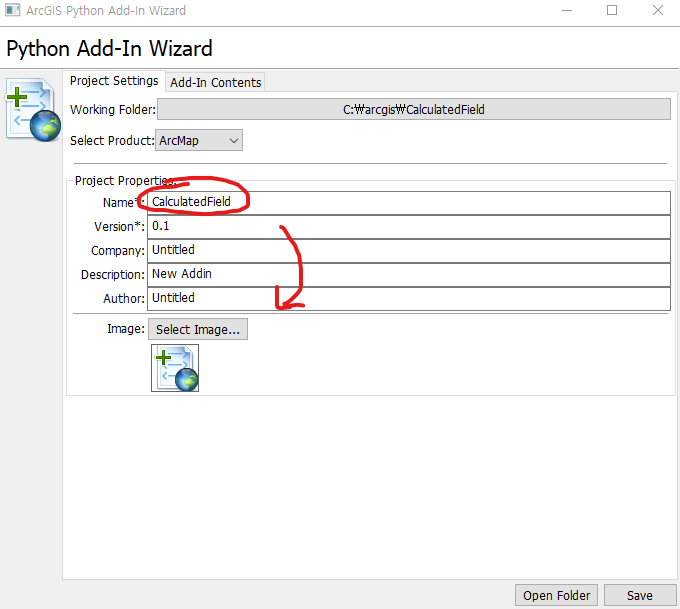This screenshot has height=609, width=680.
Task: Close the Add-In Wizard window
Action: 658,10
